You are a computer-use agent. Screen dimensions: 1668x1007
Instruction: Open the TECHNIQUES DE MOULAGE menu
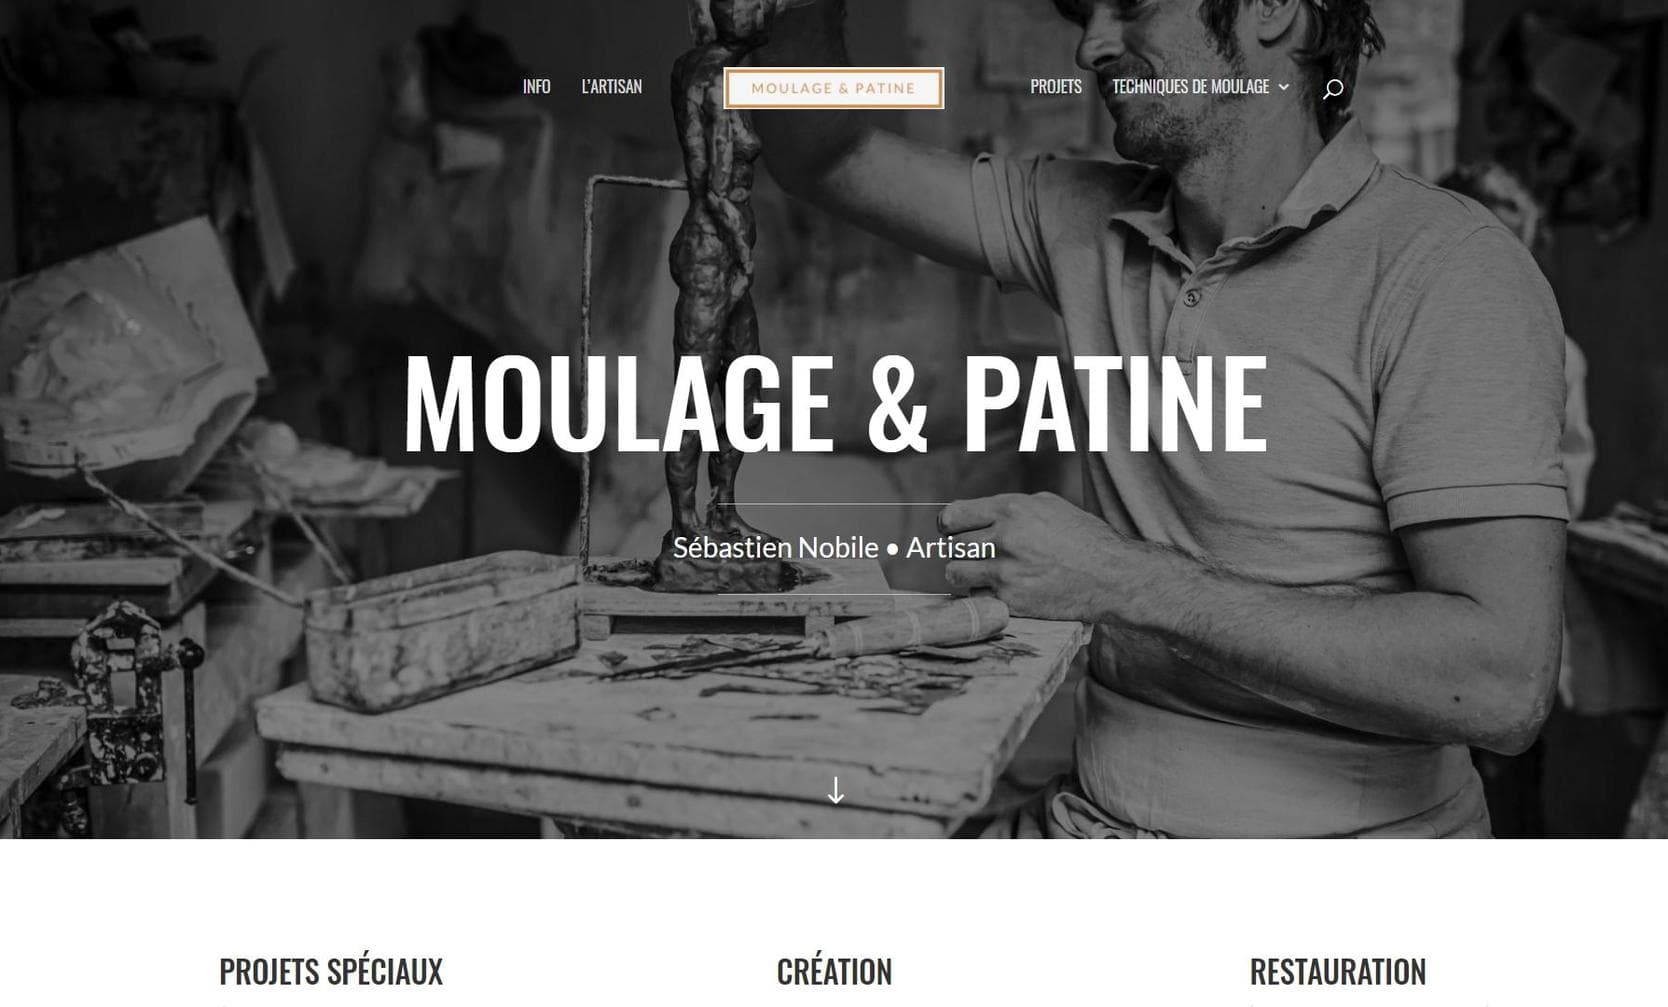coord(1190,87)
